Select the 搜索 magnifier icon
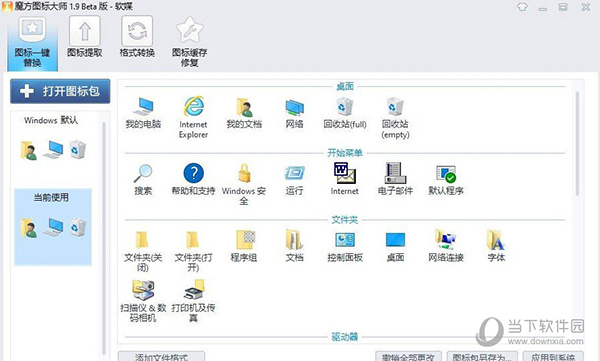This screenshot has width=600, height=361. 143,179
